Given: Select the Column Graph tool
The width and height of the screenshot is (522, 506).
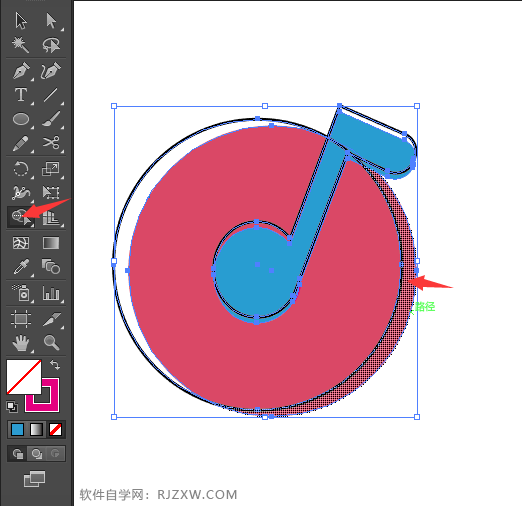Looking at the screenshot, I should [x=51, y=293].
